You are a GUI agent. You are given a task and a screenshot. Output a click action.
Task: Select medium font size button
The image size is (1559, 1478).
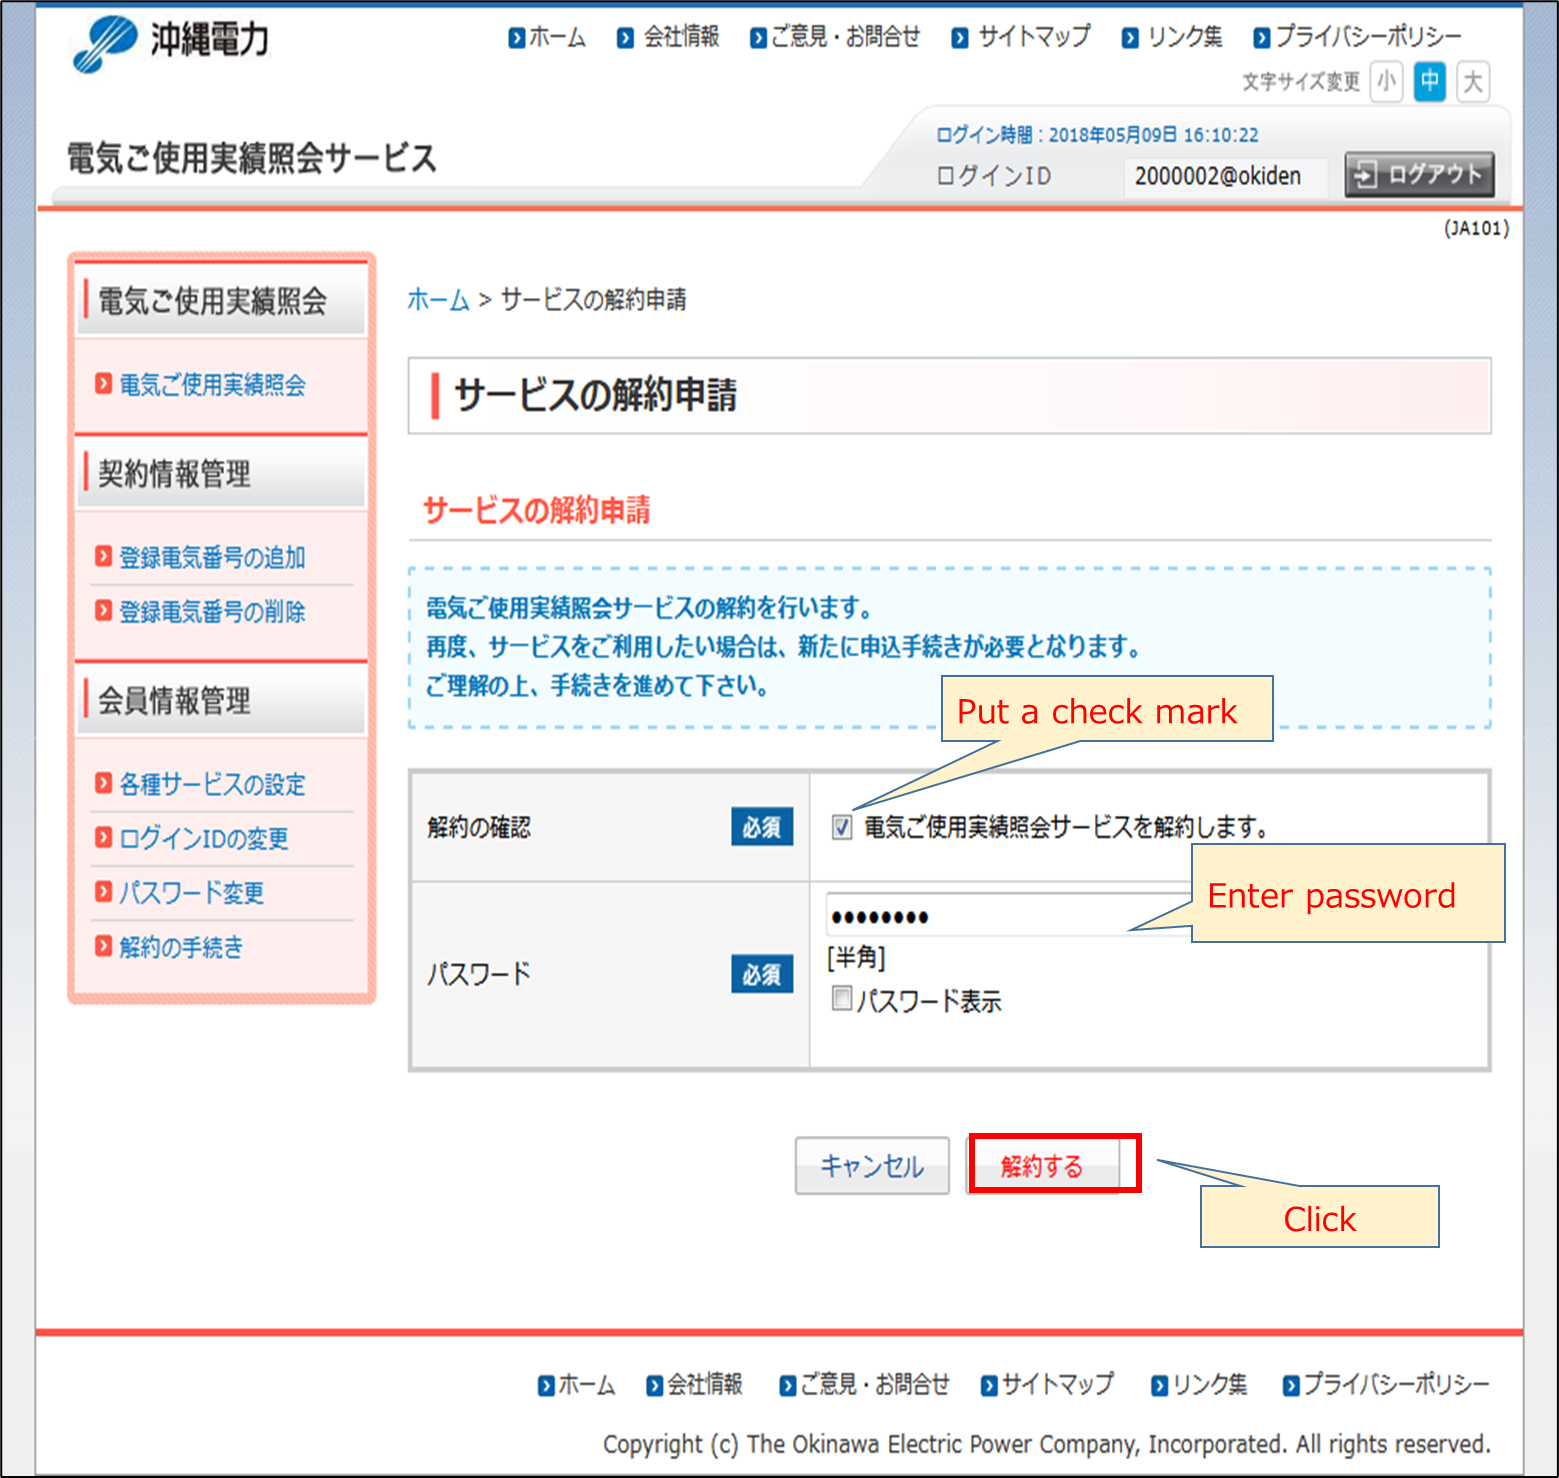click(x=1430, y=81)
